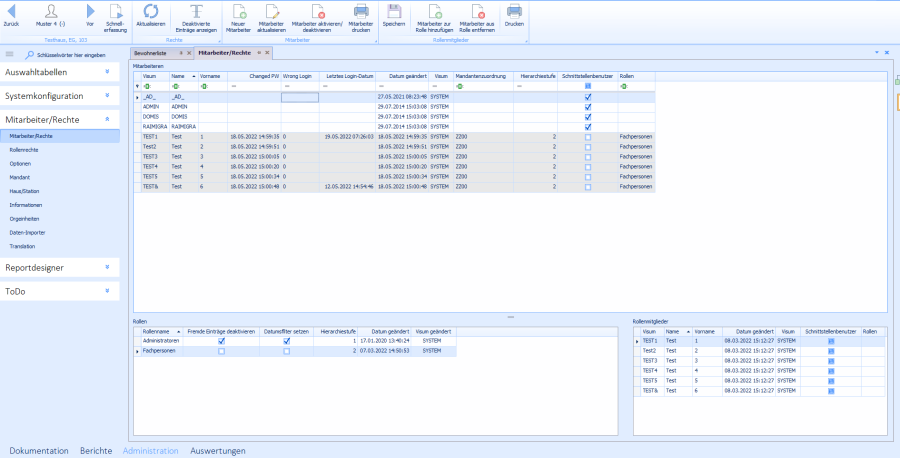Click the Zurück back arrow icon

coord(12,11)
